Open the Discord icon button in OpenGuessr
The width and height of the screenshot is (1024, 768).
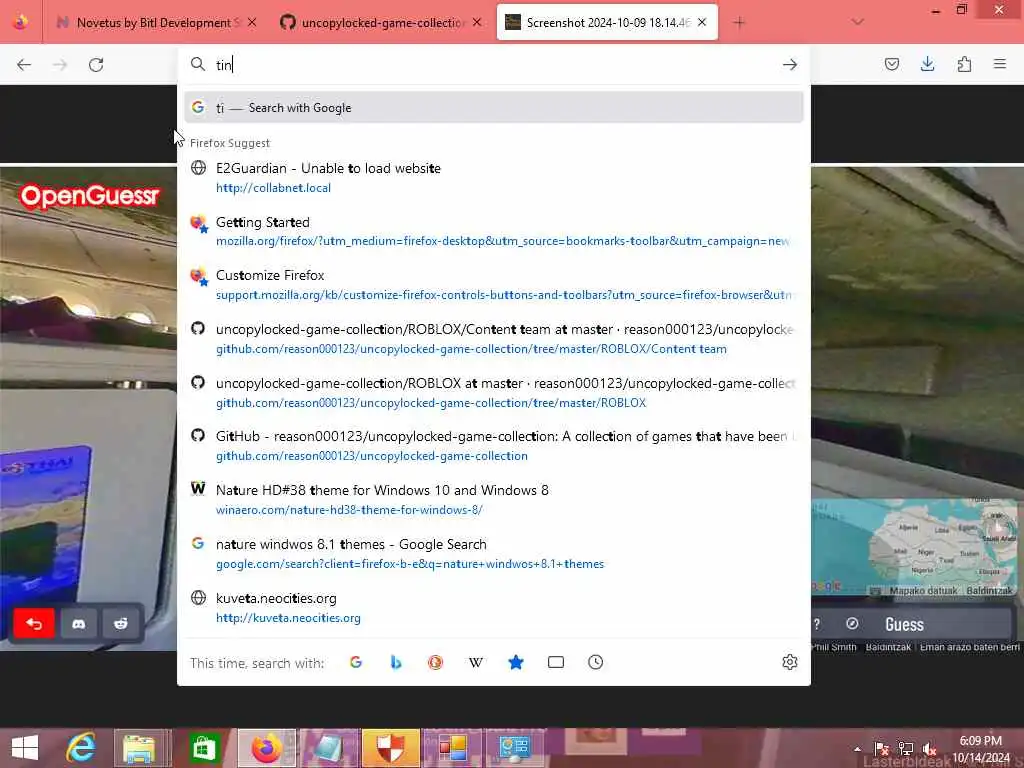(78, 624)
